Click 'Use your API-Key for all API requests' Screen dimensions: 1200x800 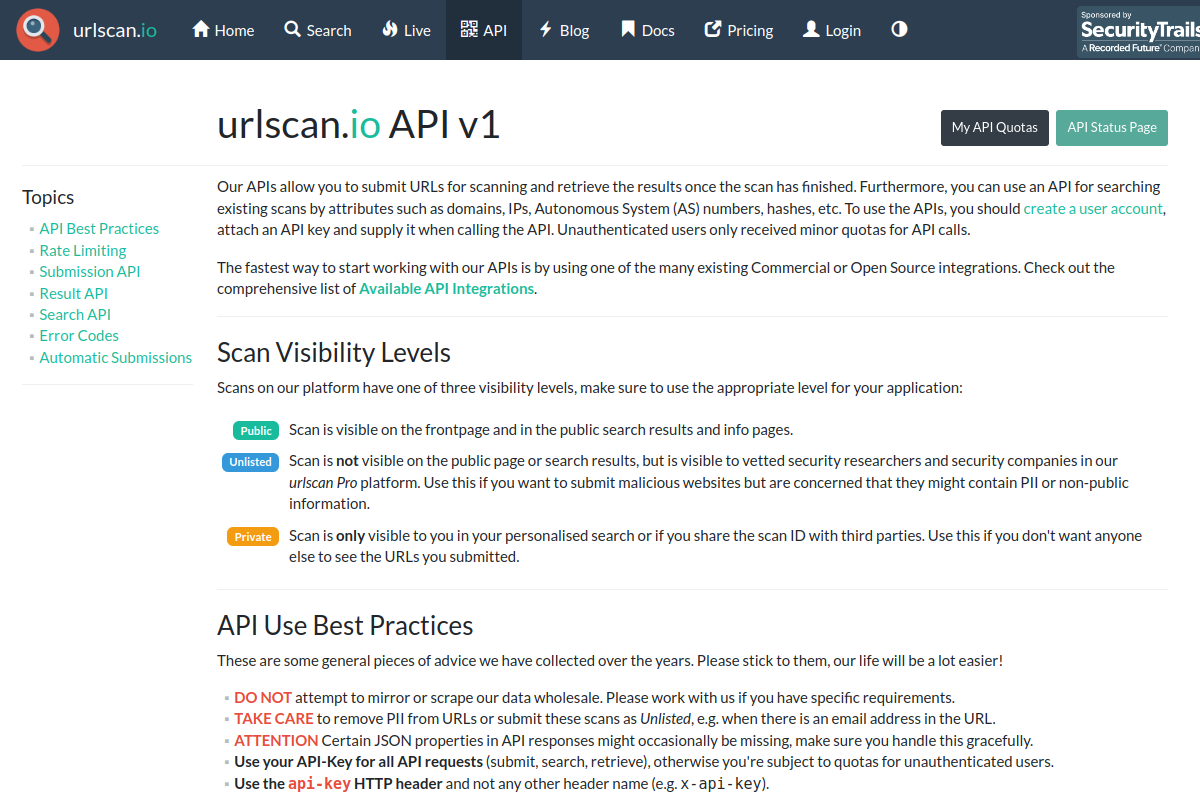pyautogui.click(x=358, y=762)
